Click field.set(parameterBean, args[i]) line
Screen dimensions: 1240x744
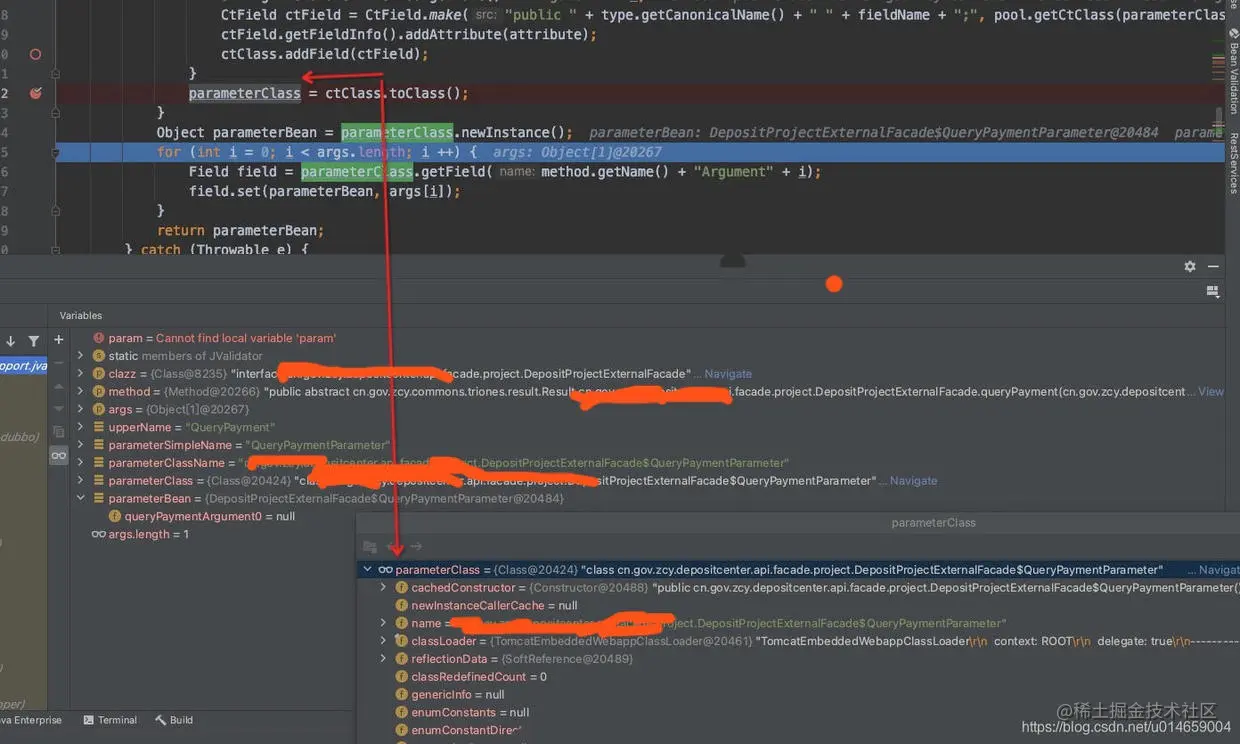coord(324,191)
